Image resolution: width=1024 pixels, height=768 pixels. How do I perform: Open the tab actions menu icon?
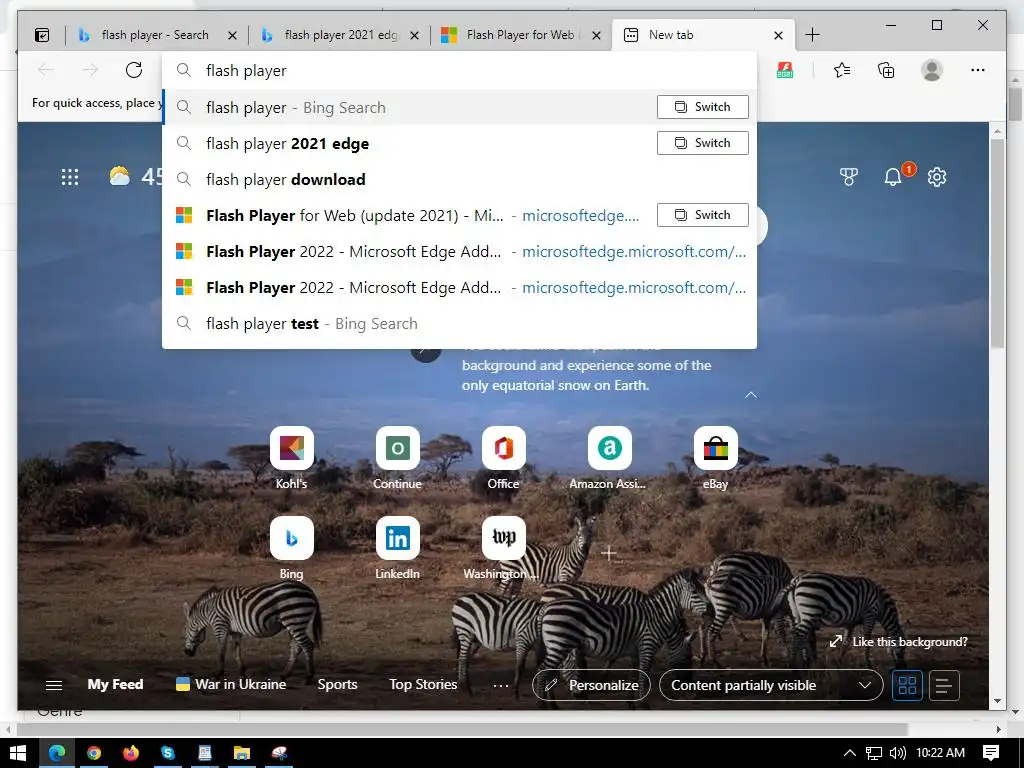42,35
